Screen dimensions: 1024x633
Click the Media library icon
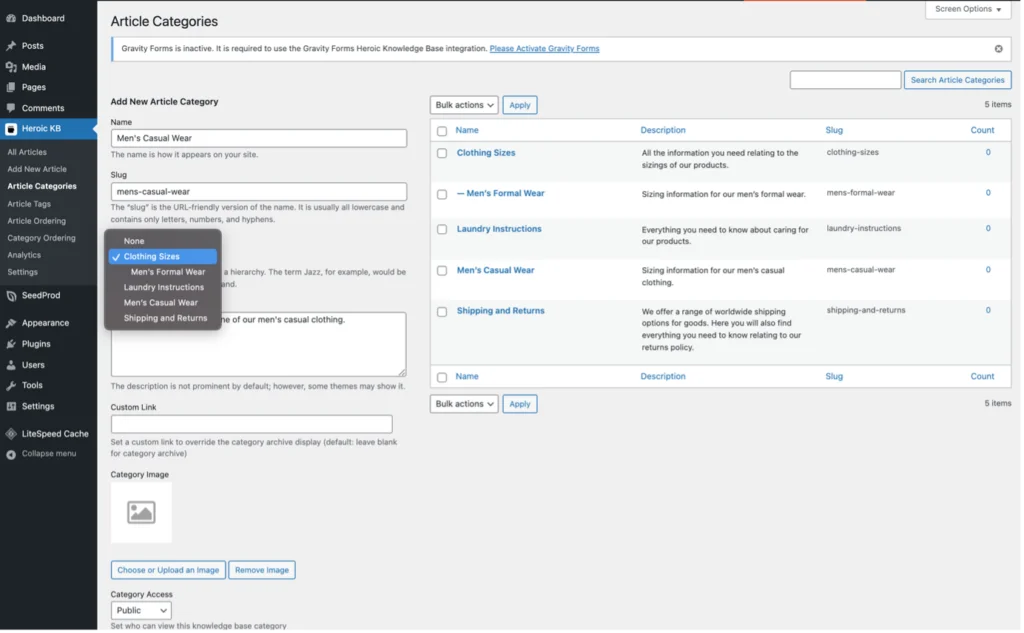pyautogui.click(x=11, y=67)
